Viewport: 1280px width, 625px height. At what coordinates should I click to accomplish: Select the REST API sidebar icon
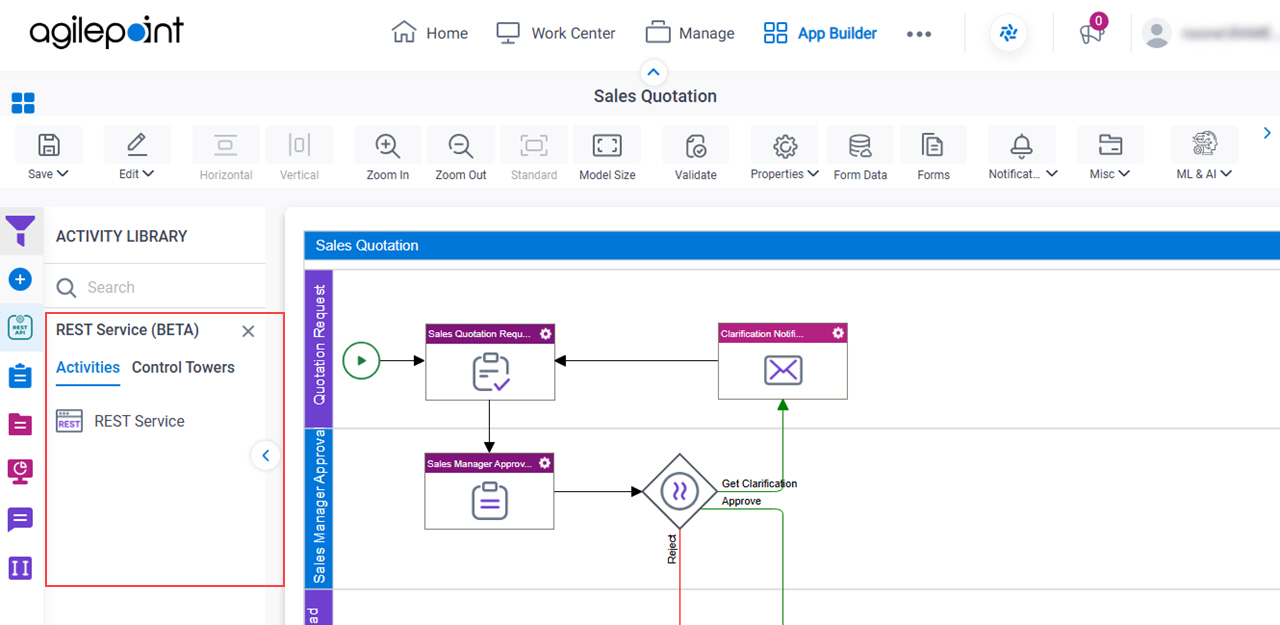click(x=20, y=327)
